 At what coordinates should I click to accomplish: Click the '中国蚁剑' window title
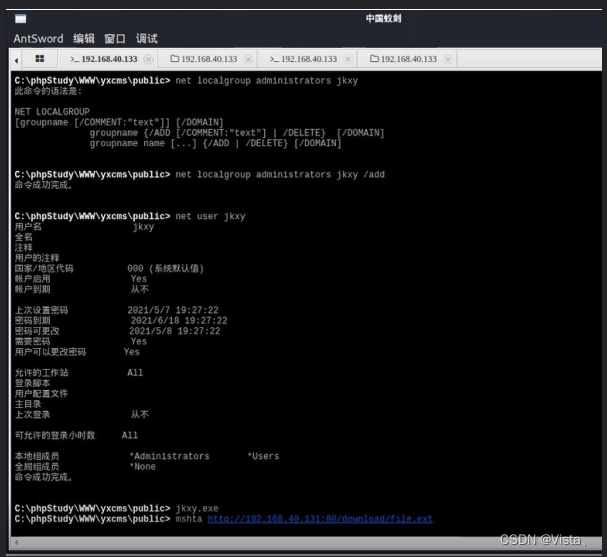383,18
